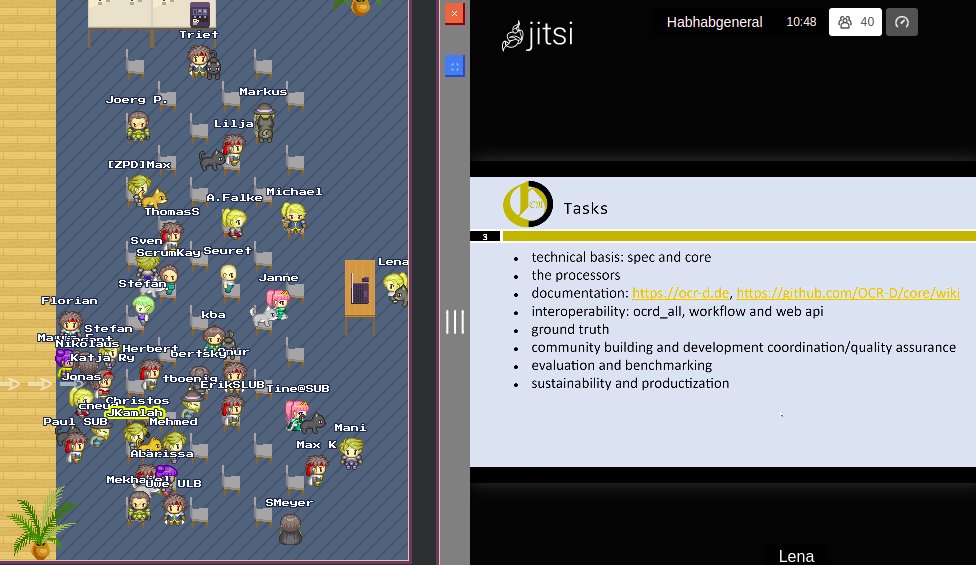
Task: Click the 'evaluation and benchmarking' bullet
Action: pyautogui.click(x=621, y=365)
